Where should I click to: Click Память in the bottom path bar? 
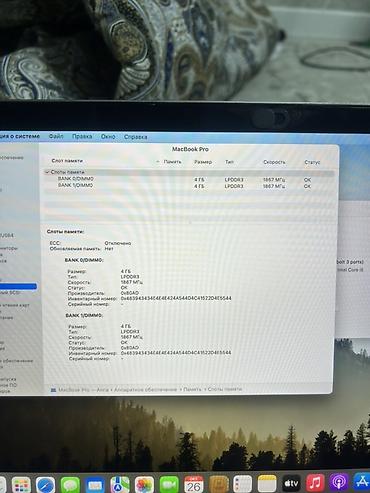click(x=192, y=389)
